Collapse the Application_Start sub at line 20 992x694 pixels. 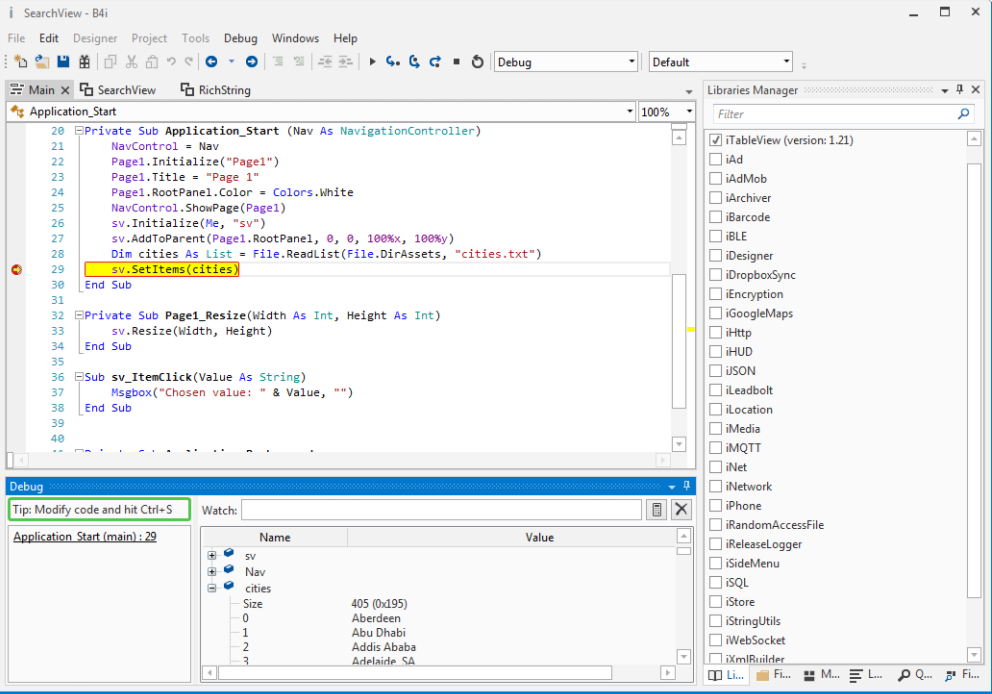(79, 130)
